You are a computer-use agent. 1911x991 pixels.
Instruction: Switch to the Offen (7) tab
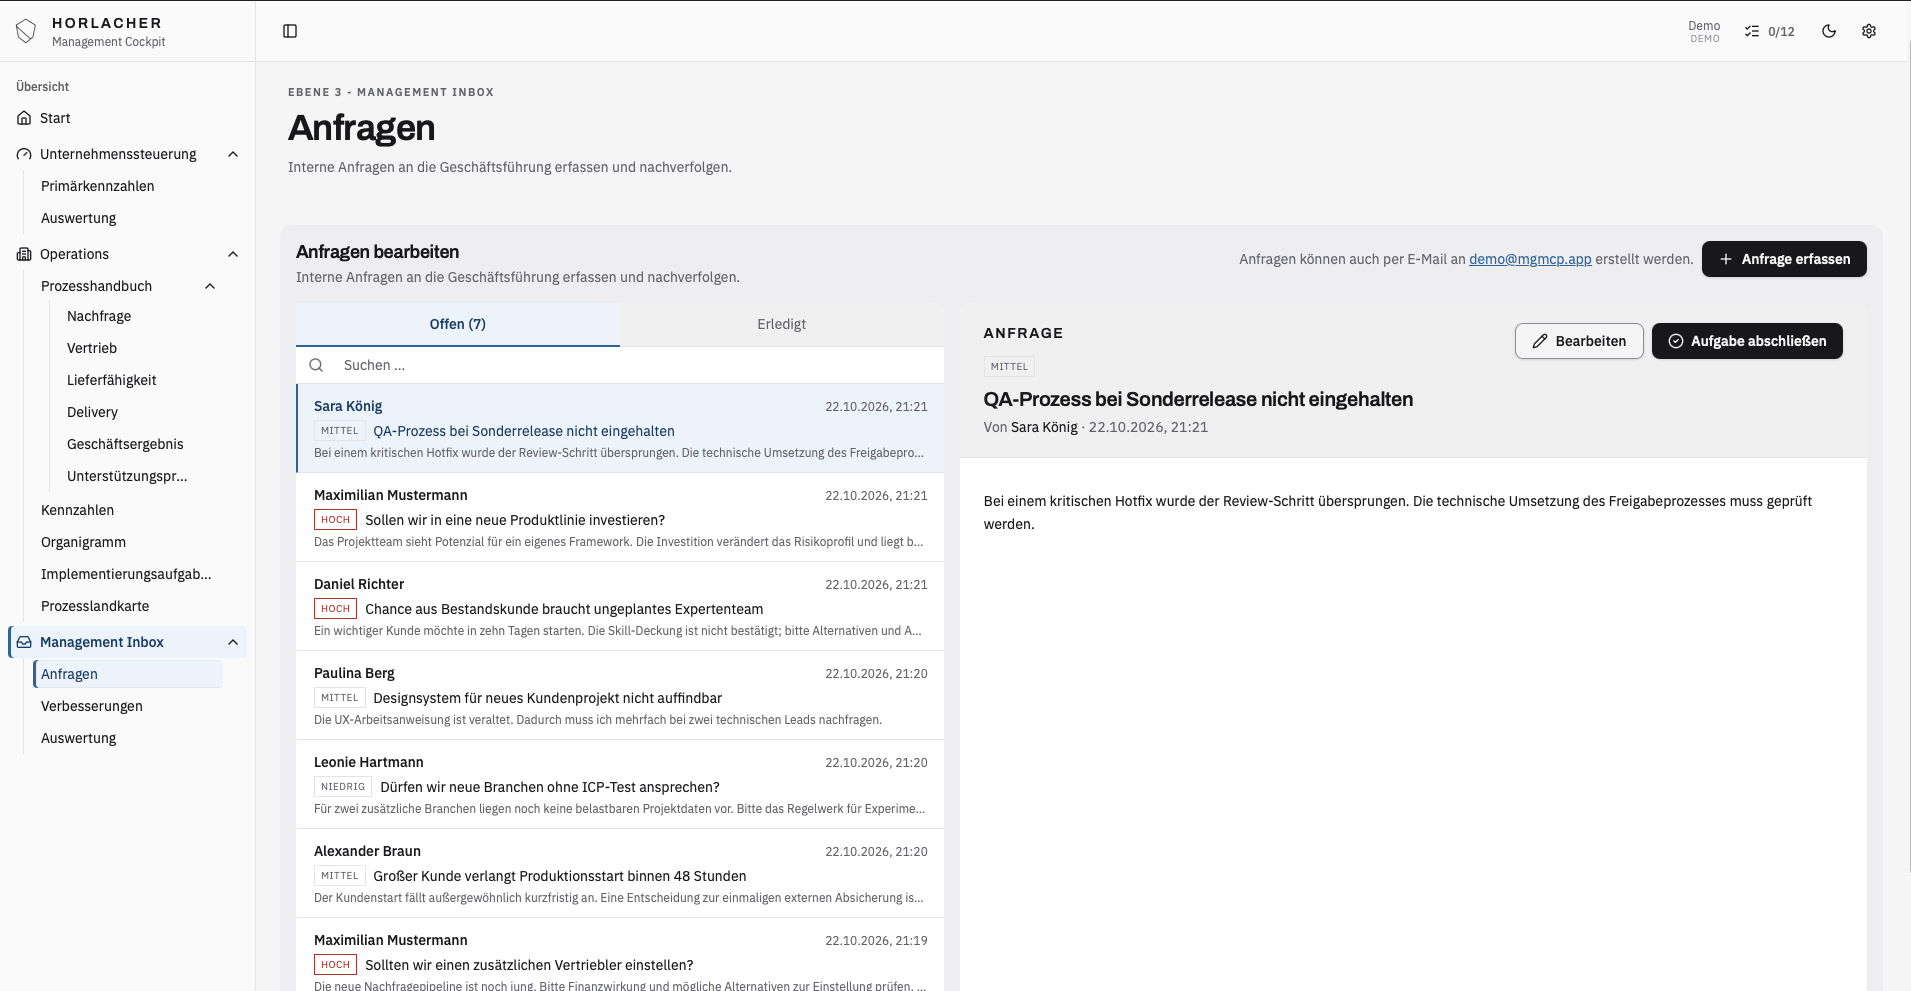tap(458, 324)
